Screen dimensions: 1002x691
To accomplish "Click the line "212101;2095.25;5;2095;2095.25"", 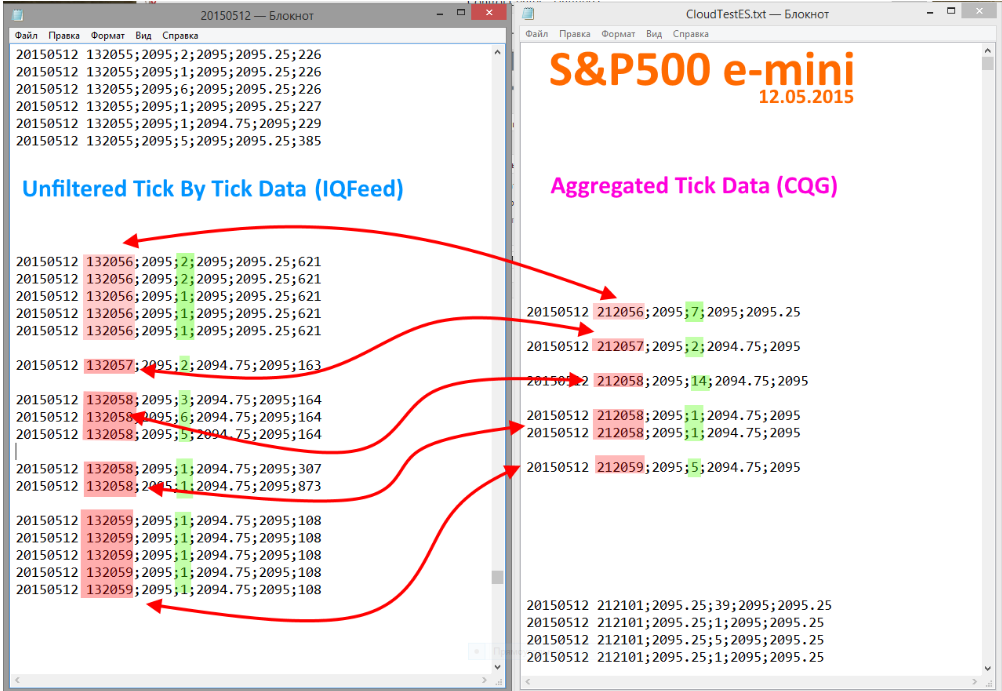I will (675, 641).
